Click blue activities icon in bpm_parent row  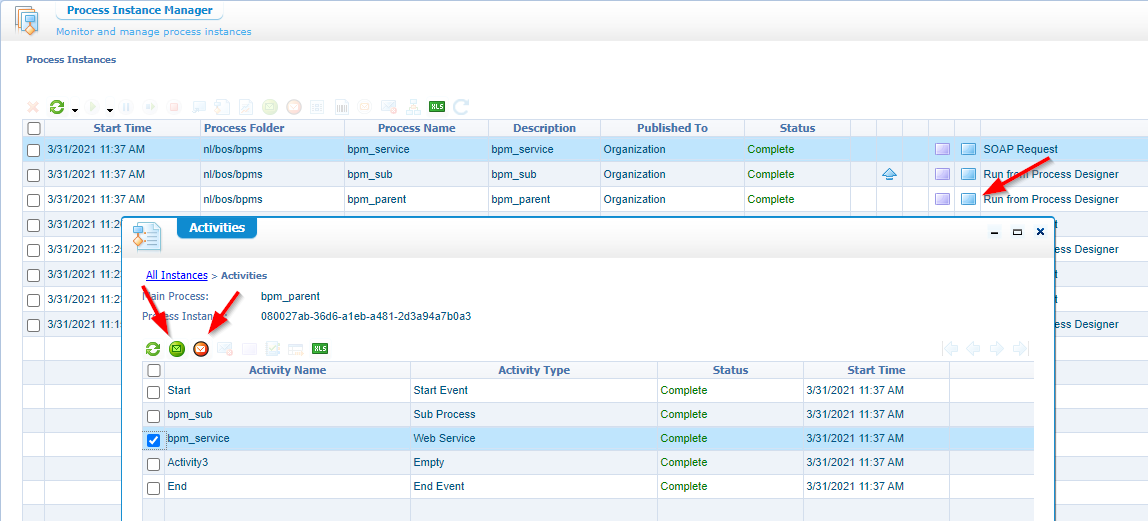pyautogui.click(x=968, y=199)
